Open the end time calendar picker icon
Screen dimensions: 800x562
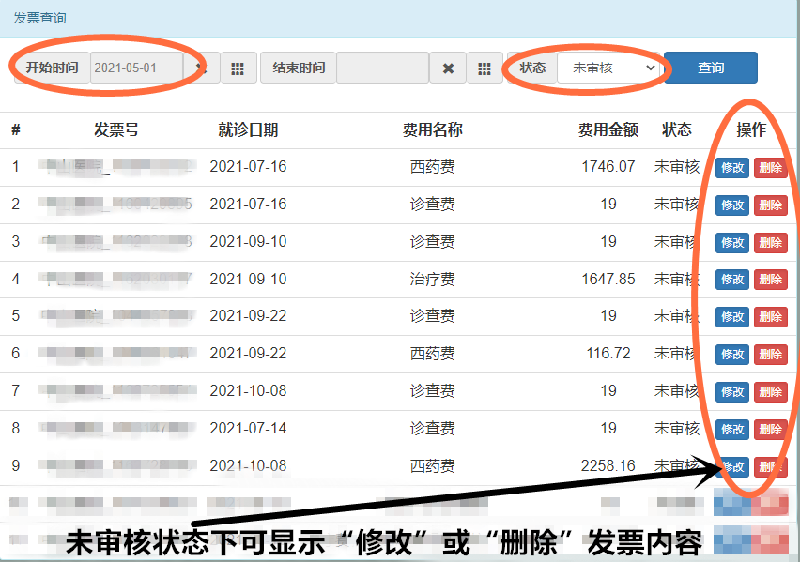point(484,68)
